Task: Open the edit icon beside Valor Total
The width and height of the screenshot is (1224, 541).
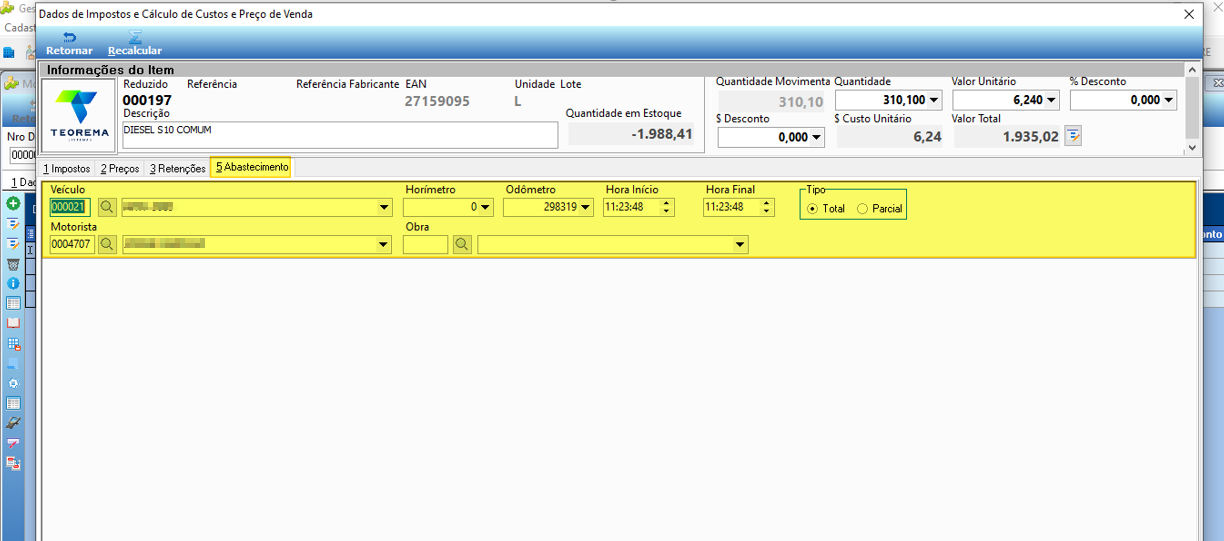Action: point(1073,136)
